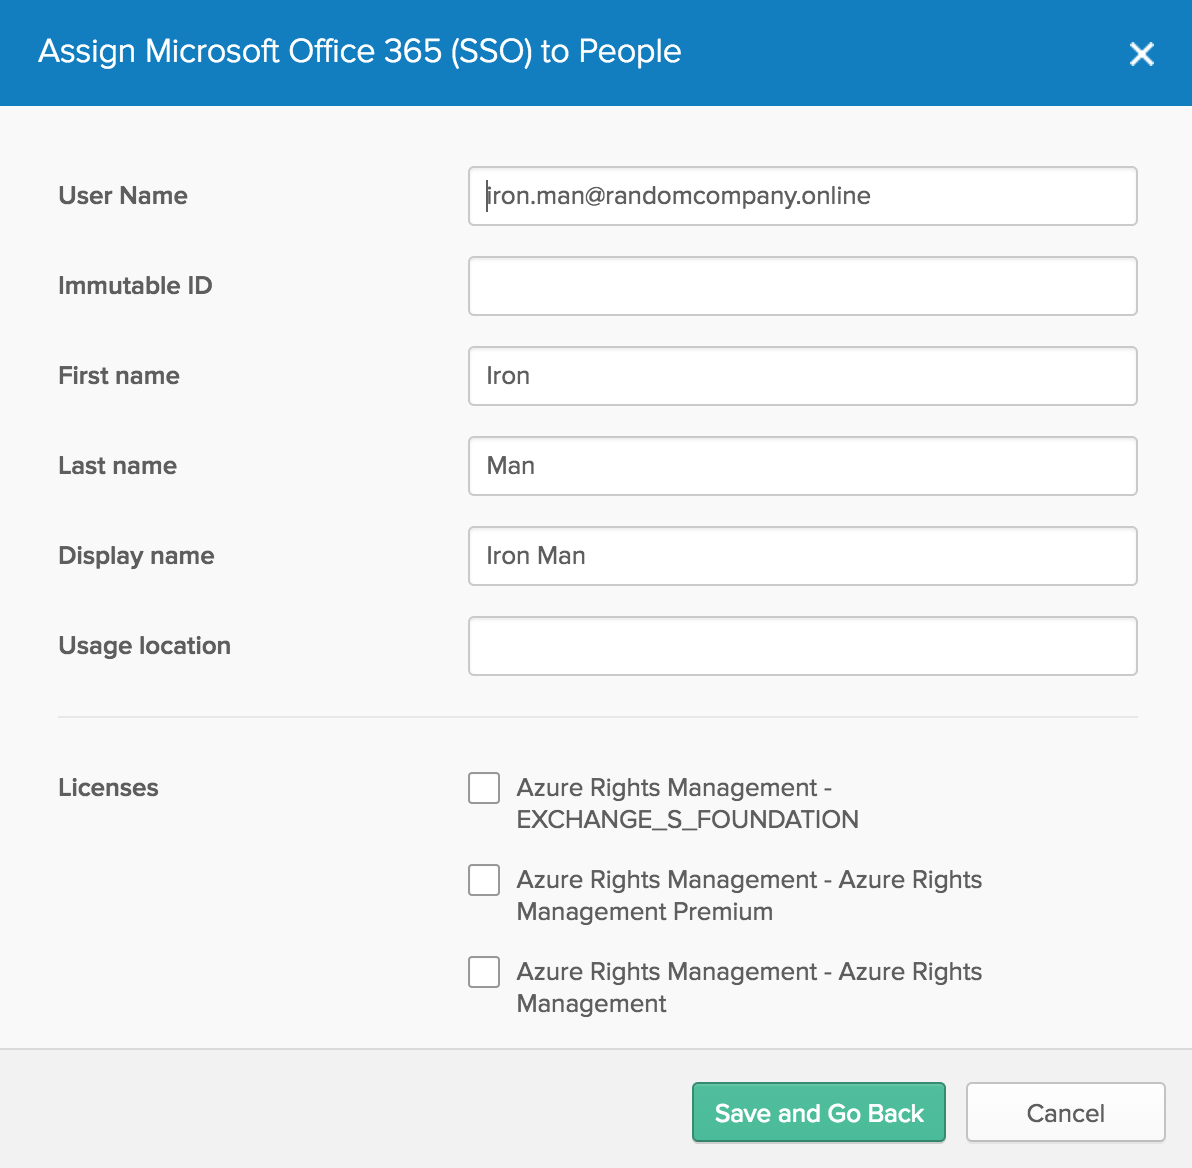The image size is (1192, 1168).
Task: Close the Assign Microsoft Office 365 dialog
Action: [x=1141, y=54]
